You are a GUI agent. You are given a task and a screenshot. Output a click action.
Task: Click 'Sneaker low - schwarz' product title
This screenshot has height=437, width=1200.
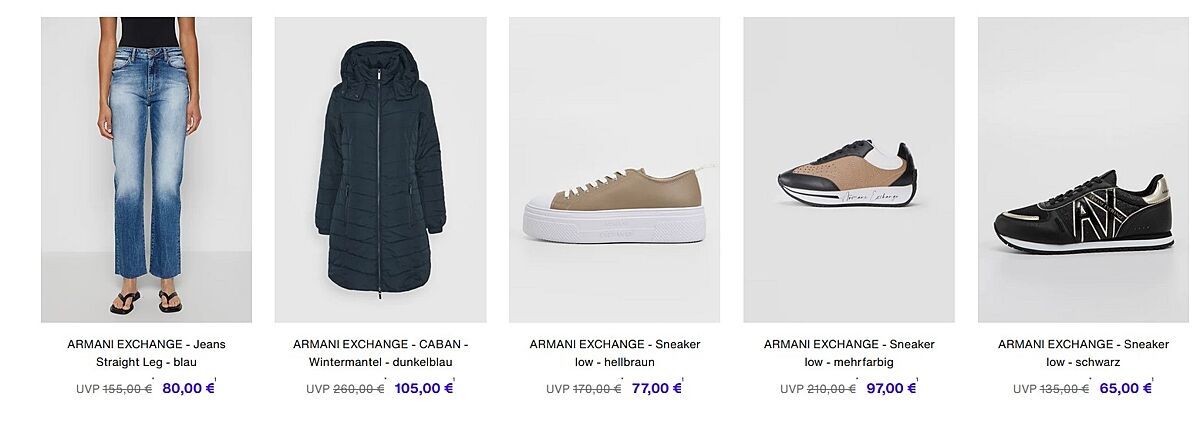click(x=1083, y=353)
